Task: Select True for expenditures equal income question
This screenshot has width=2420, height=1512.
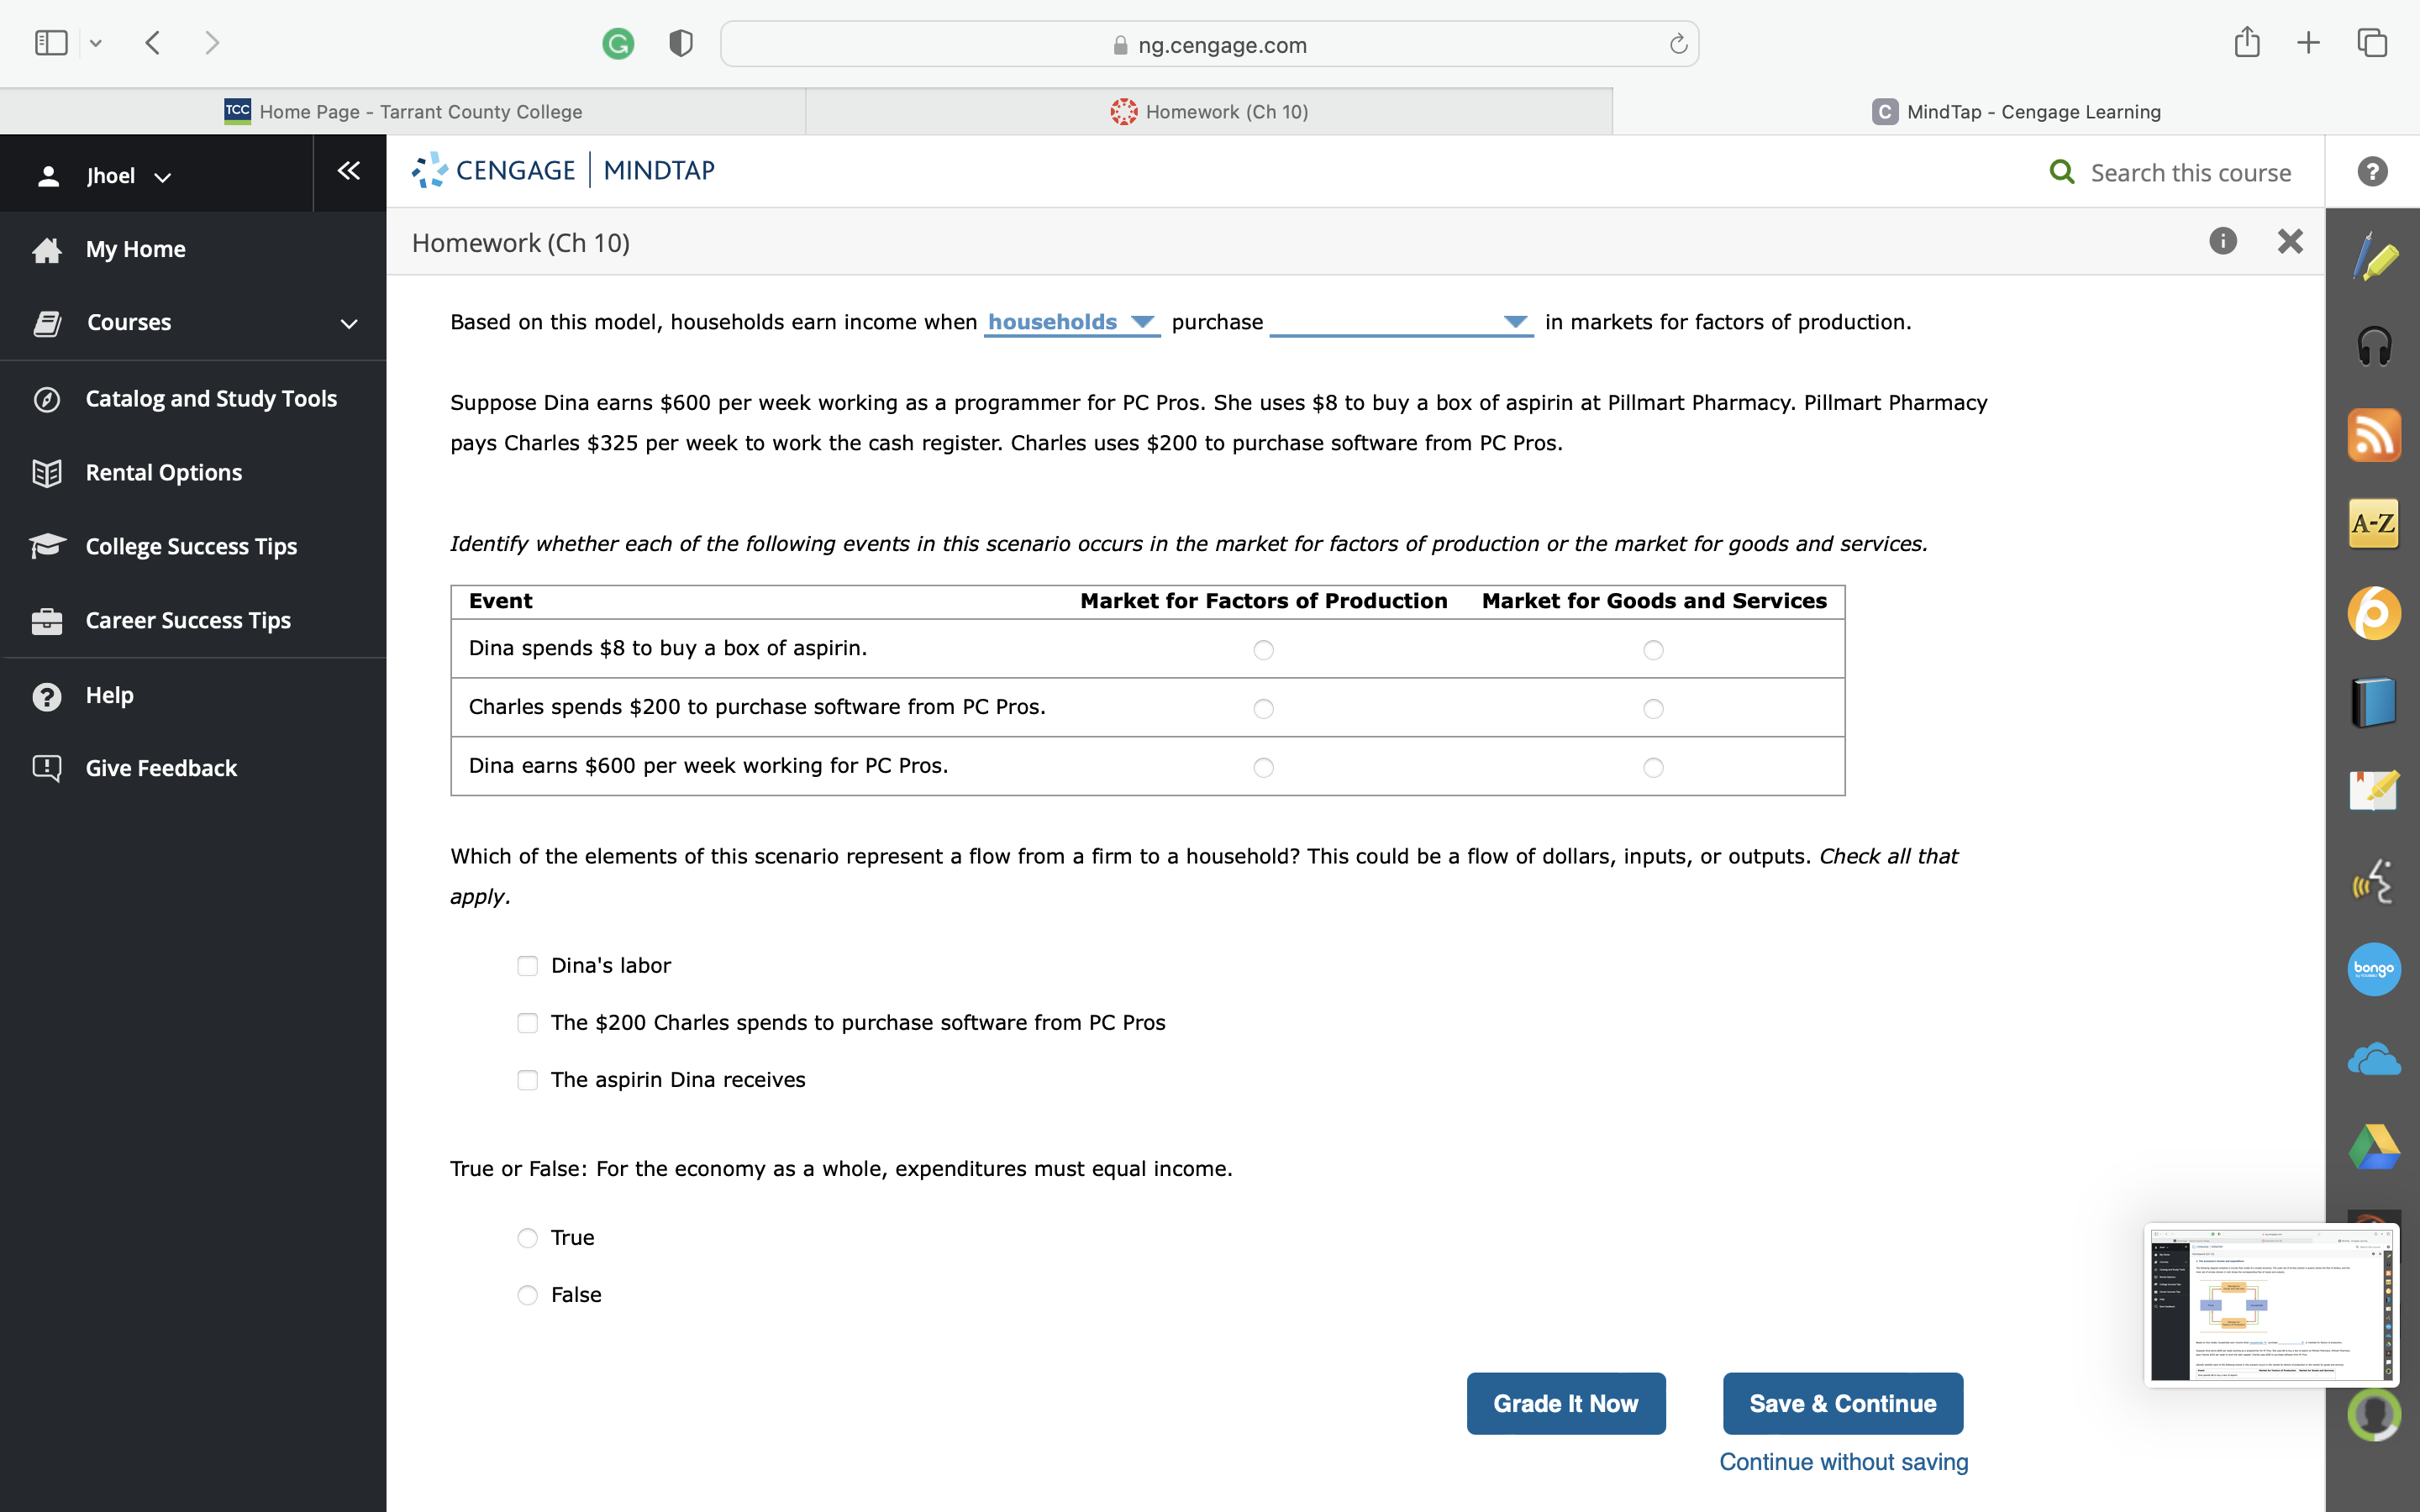Action: 528,1237
